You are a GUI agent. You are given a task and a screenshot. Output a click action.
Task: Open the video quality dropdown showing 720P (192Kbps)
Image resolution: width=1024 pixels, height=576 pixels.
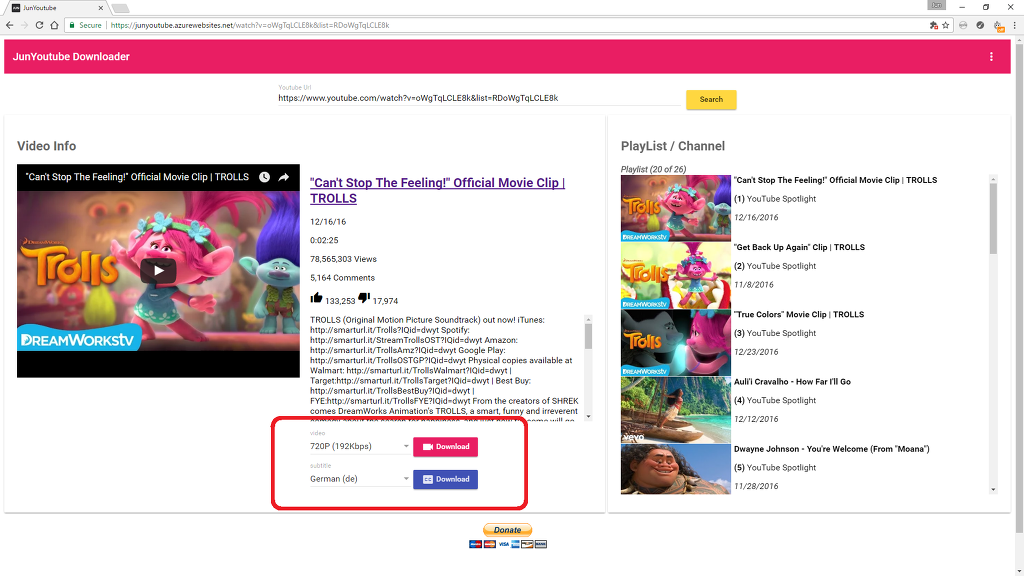(360, 447)
